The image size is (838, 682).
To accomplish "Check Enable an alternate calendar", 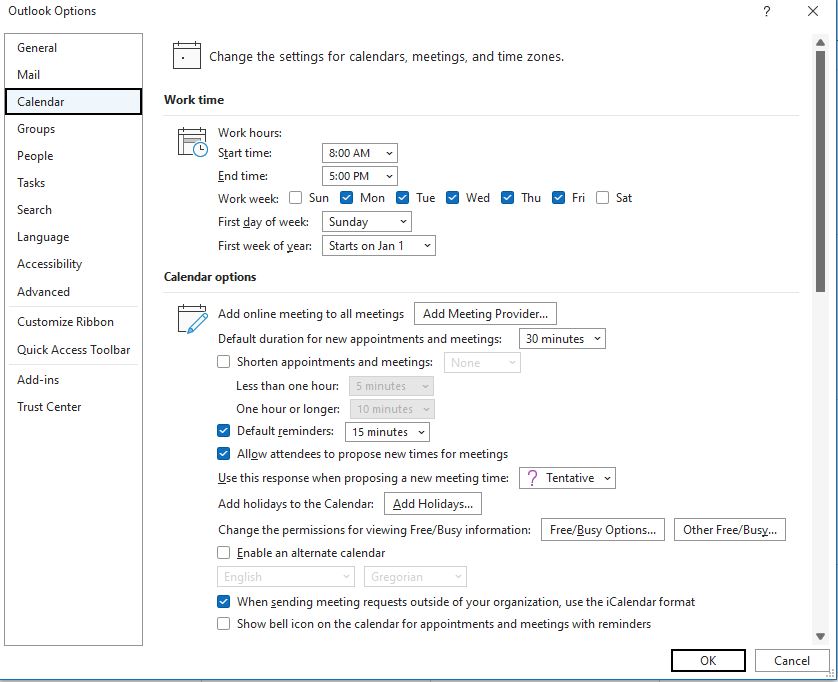I will coord(223,552).
